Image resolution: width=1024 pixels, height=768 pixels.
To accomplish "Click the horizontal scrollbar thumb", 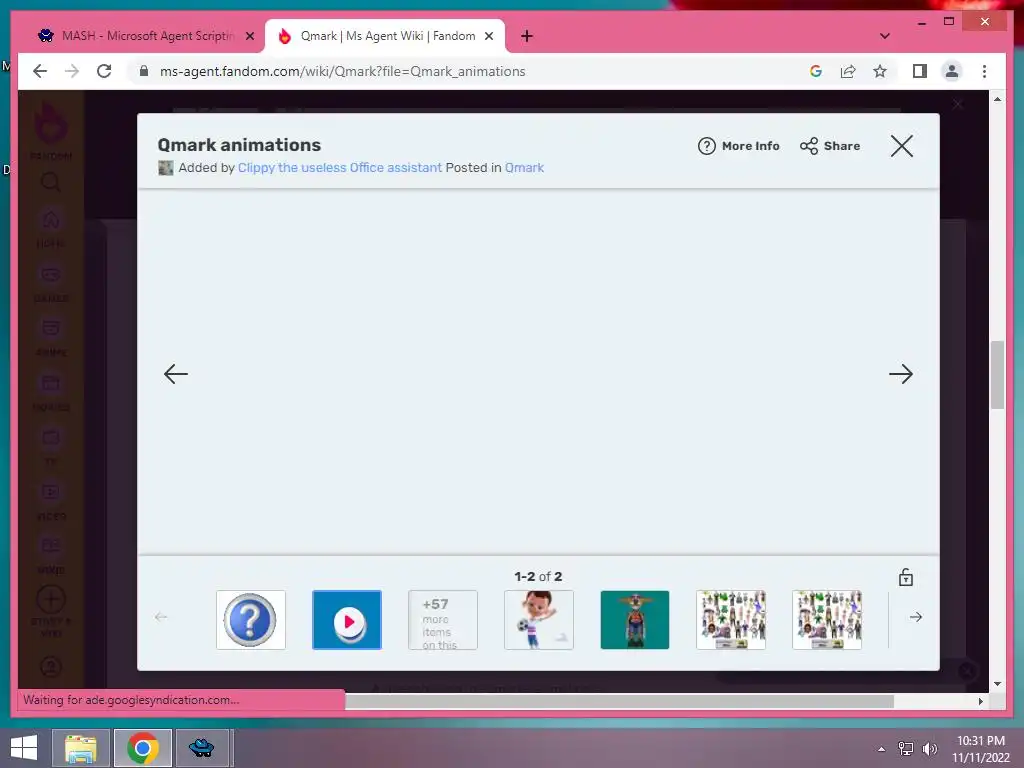I will pos(619,701).
